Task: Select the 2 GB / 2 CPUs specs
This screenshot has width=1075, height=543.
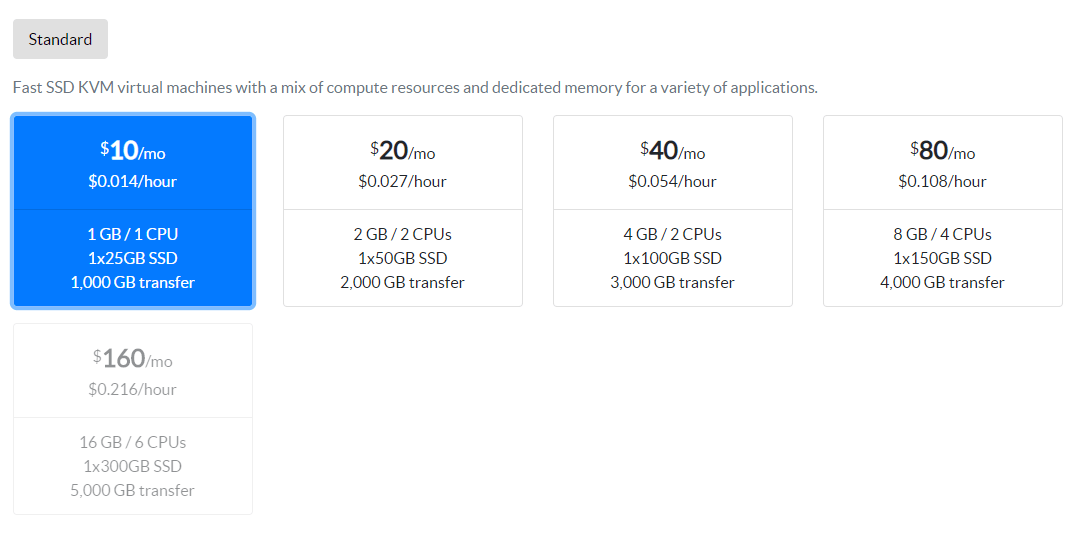Action: click(402, 234)
